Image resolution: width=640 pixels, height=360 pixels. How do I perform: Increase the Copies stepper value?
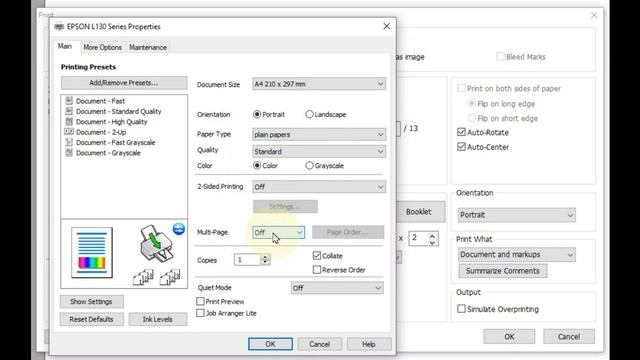(x=265, y=257)
